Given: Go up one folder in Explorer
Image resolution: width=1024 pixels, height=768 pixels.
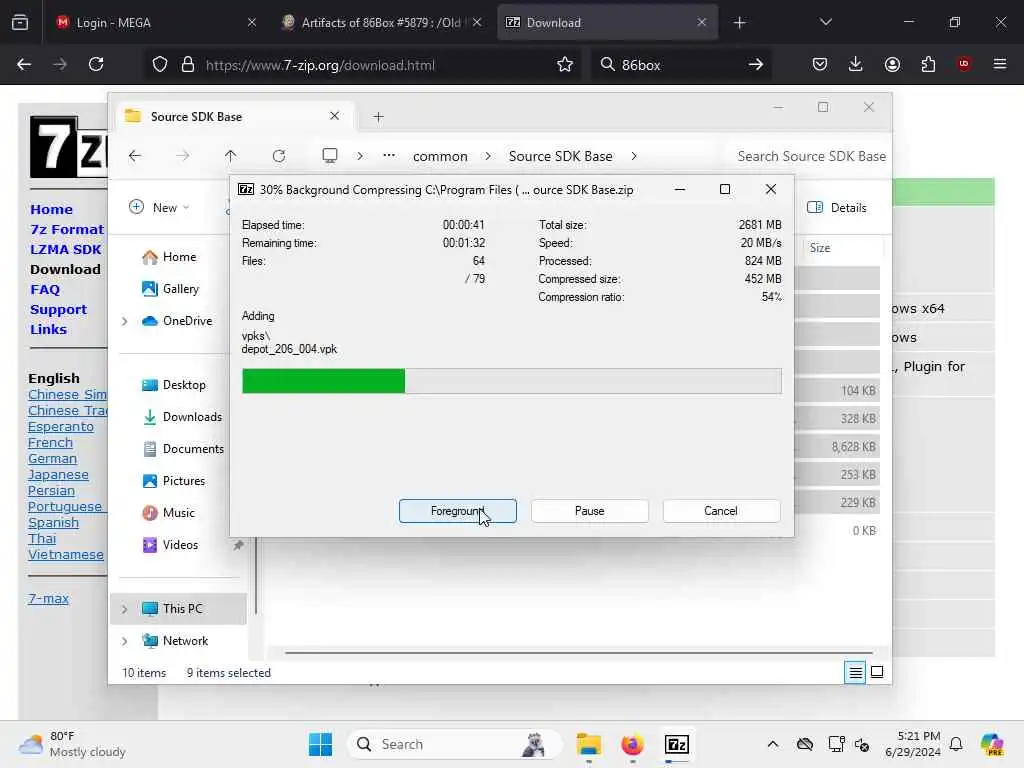Looking at the screenshot, I should click(231, 156).
